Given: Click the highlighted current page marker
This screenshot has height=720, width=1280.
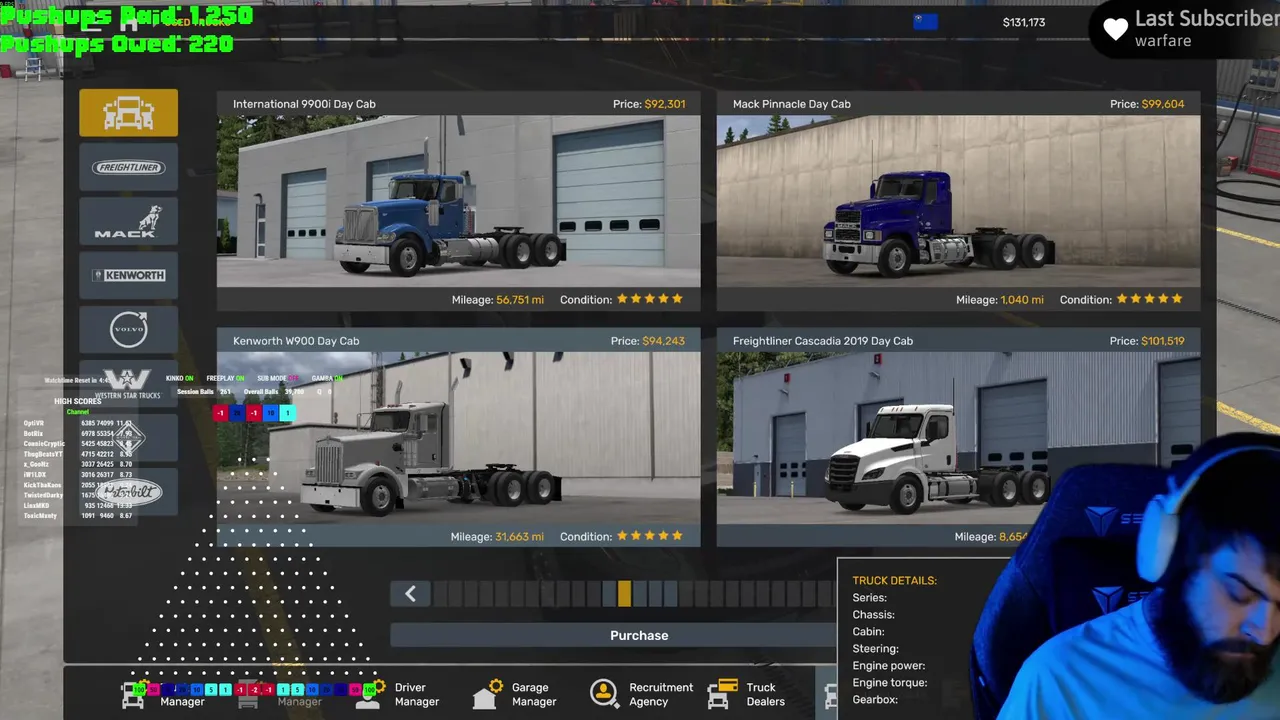Looking at the screenshot, I should pyautogui.click(x=624, y=594).
